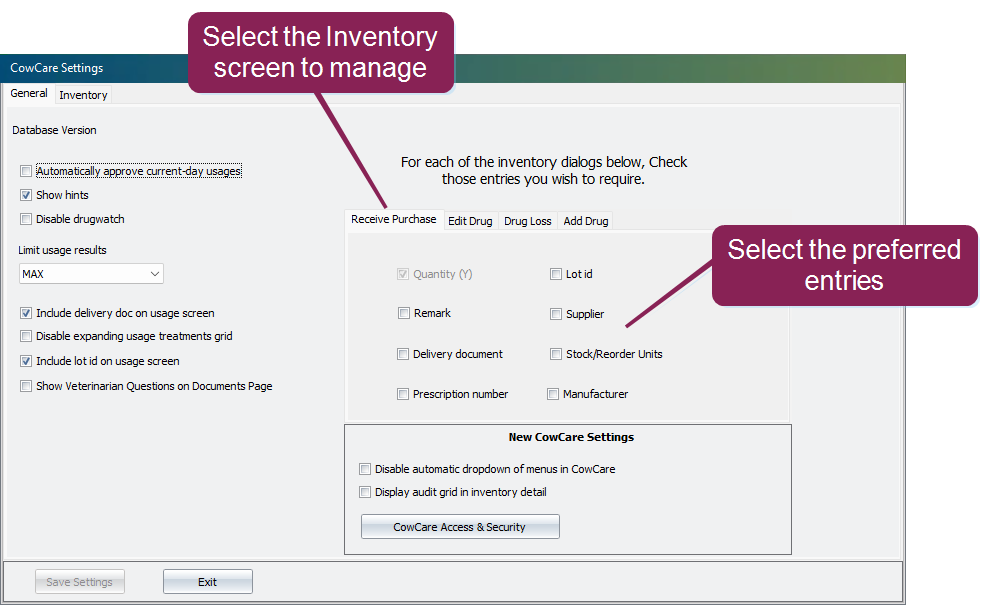Open CowCare Access & Security
Image resolution: width=995 pixels, height=605 pixels.
click(x=460, y=527)
